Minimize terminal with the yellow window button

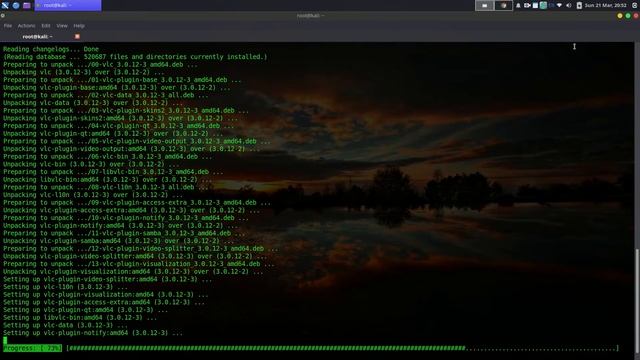pyautogui.click(x=620, y=16)
